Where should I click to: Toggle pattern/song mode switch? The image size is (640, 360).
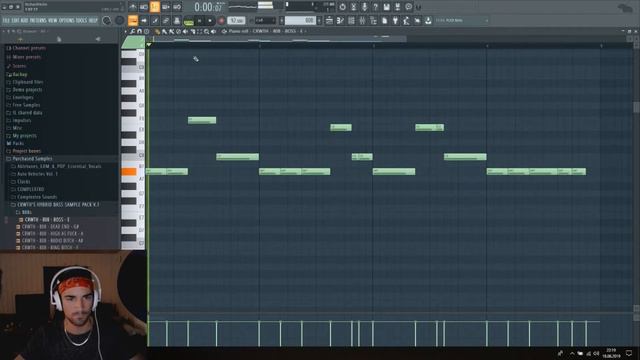tap(189, 21)
